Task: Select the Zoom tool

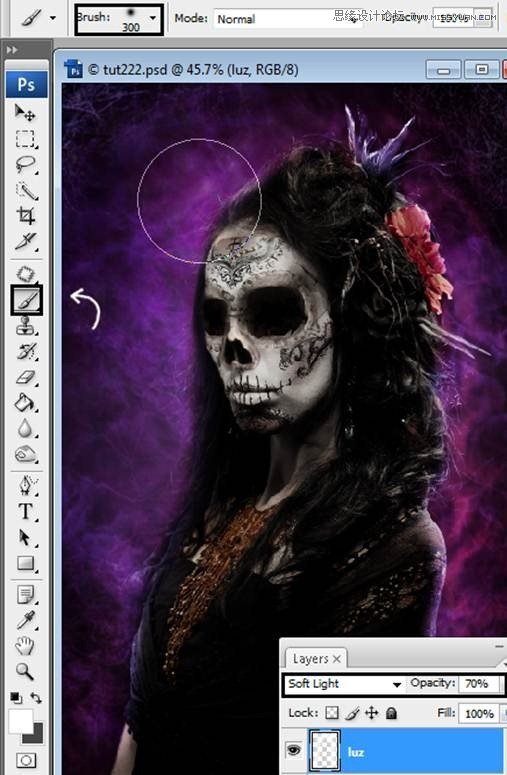Action: click(x=25, y=672)
